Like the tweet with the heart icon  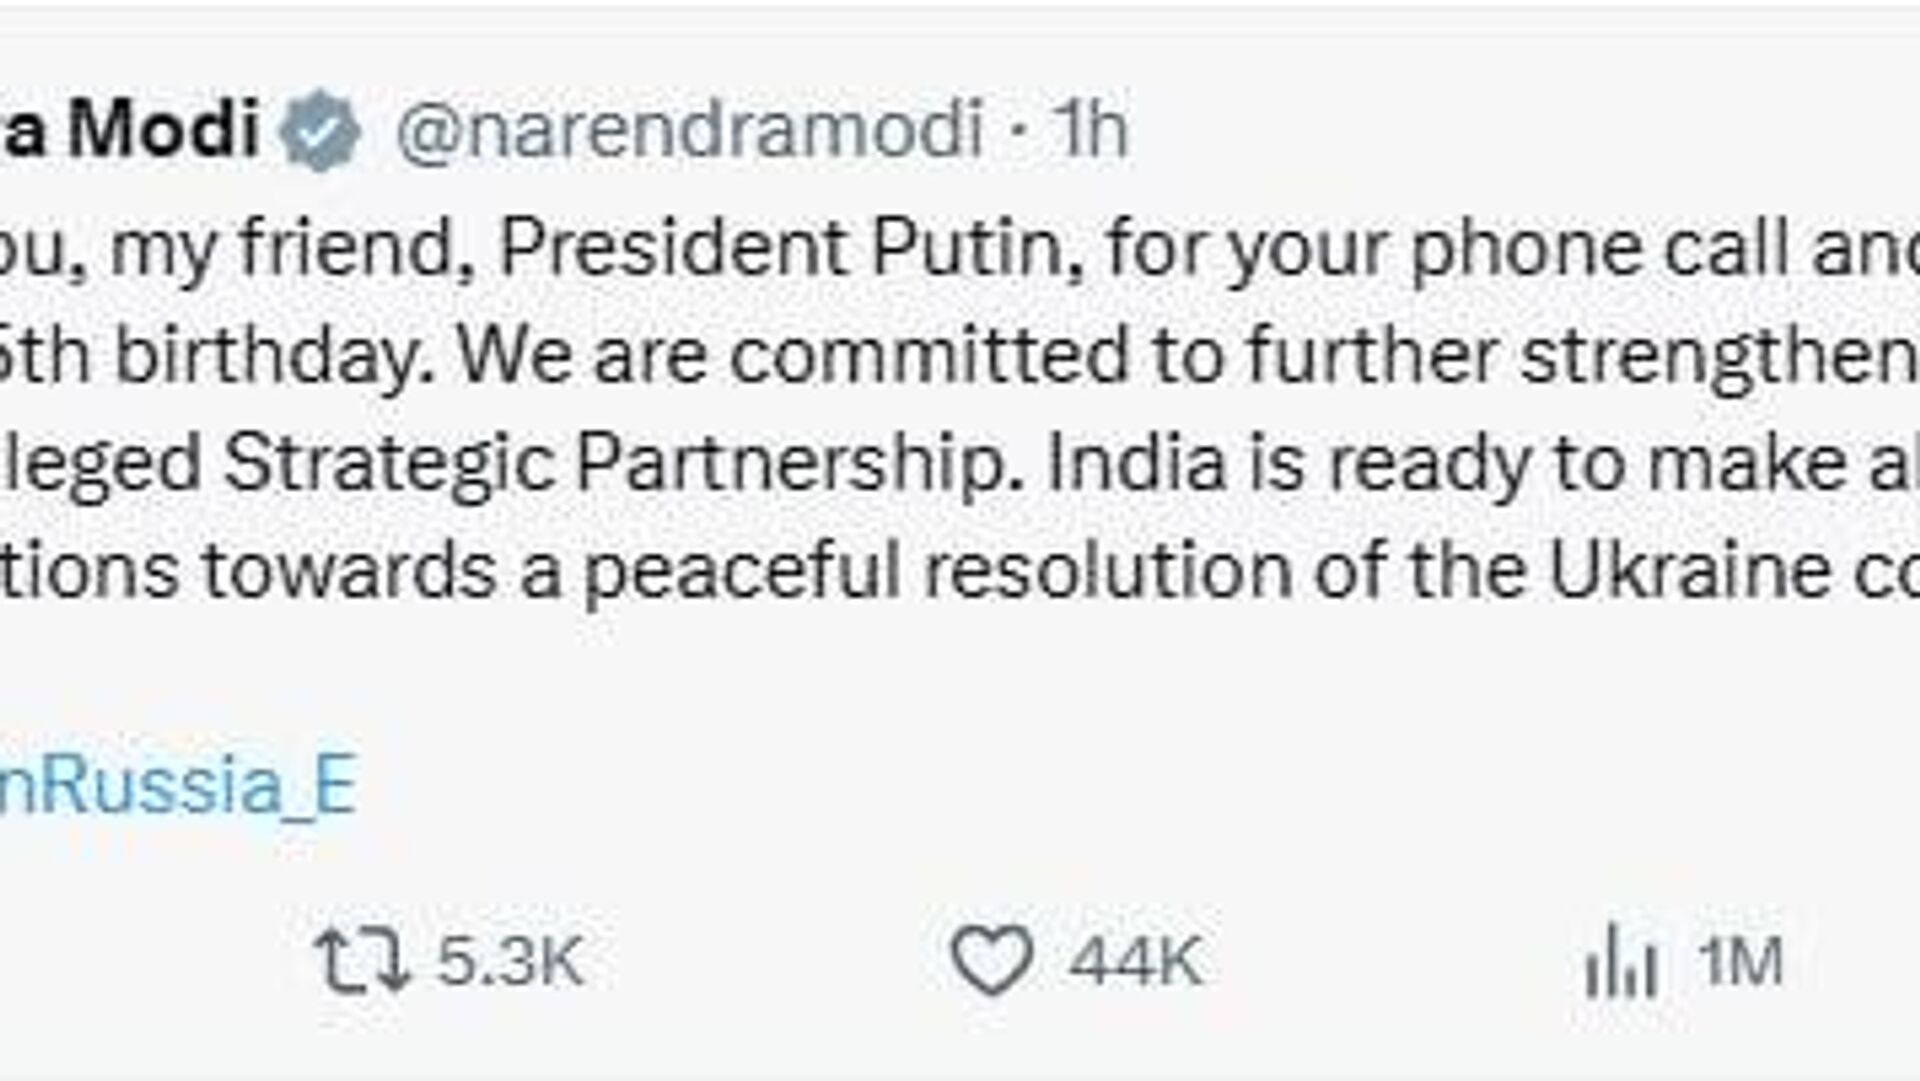991,961
